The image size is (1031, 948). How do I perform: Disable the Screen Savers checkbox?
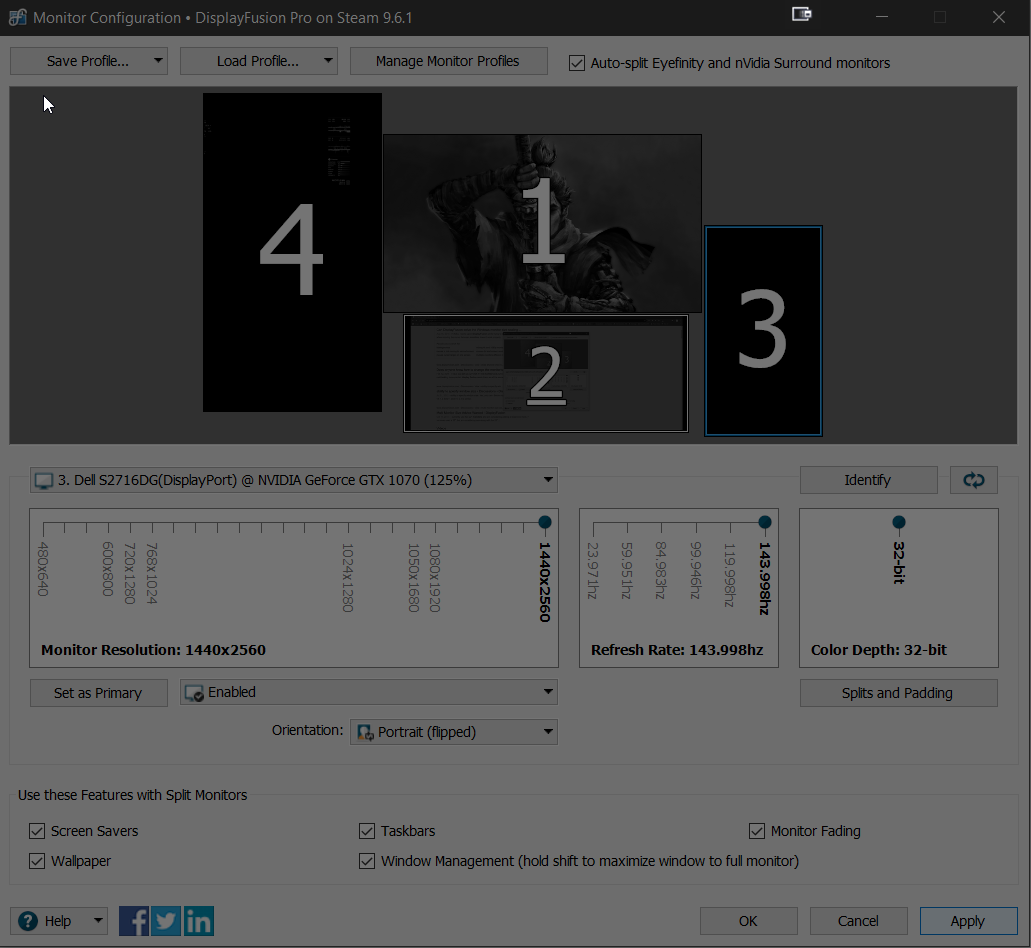(x=37, y=831)
